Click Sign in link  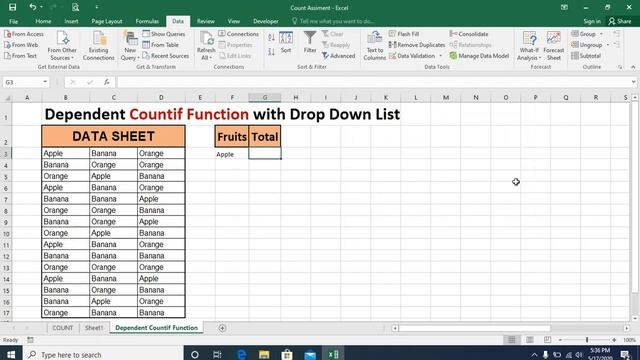592,21
